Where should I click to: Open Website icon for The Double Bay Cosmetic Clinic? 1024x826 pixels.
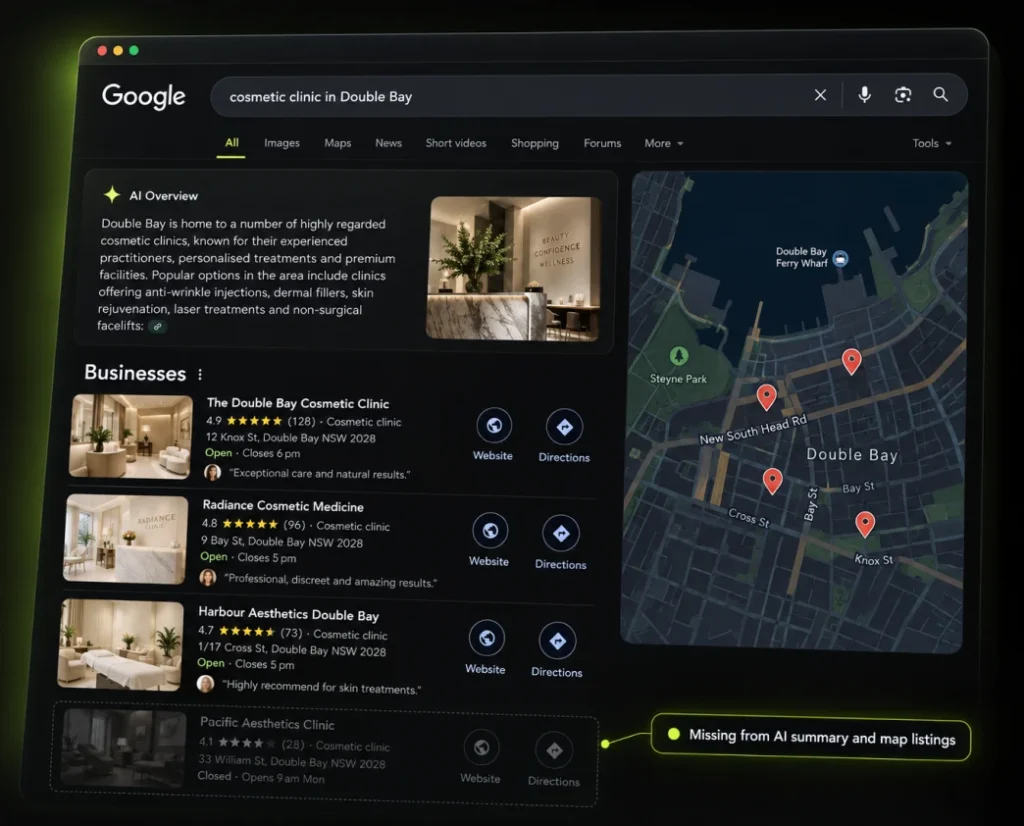click(494, 426)
